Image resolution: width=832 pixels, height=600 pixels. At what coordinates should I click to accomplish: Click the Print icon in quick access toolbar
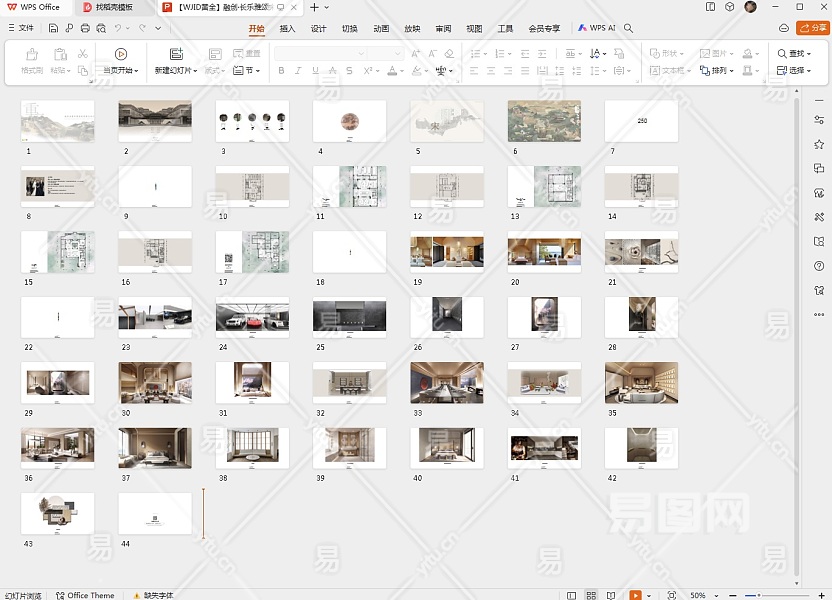click(x=85, y=28)
